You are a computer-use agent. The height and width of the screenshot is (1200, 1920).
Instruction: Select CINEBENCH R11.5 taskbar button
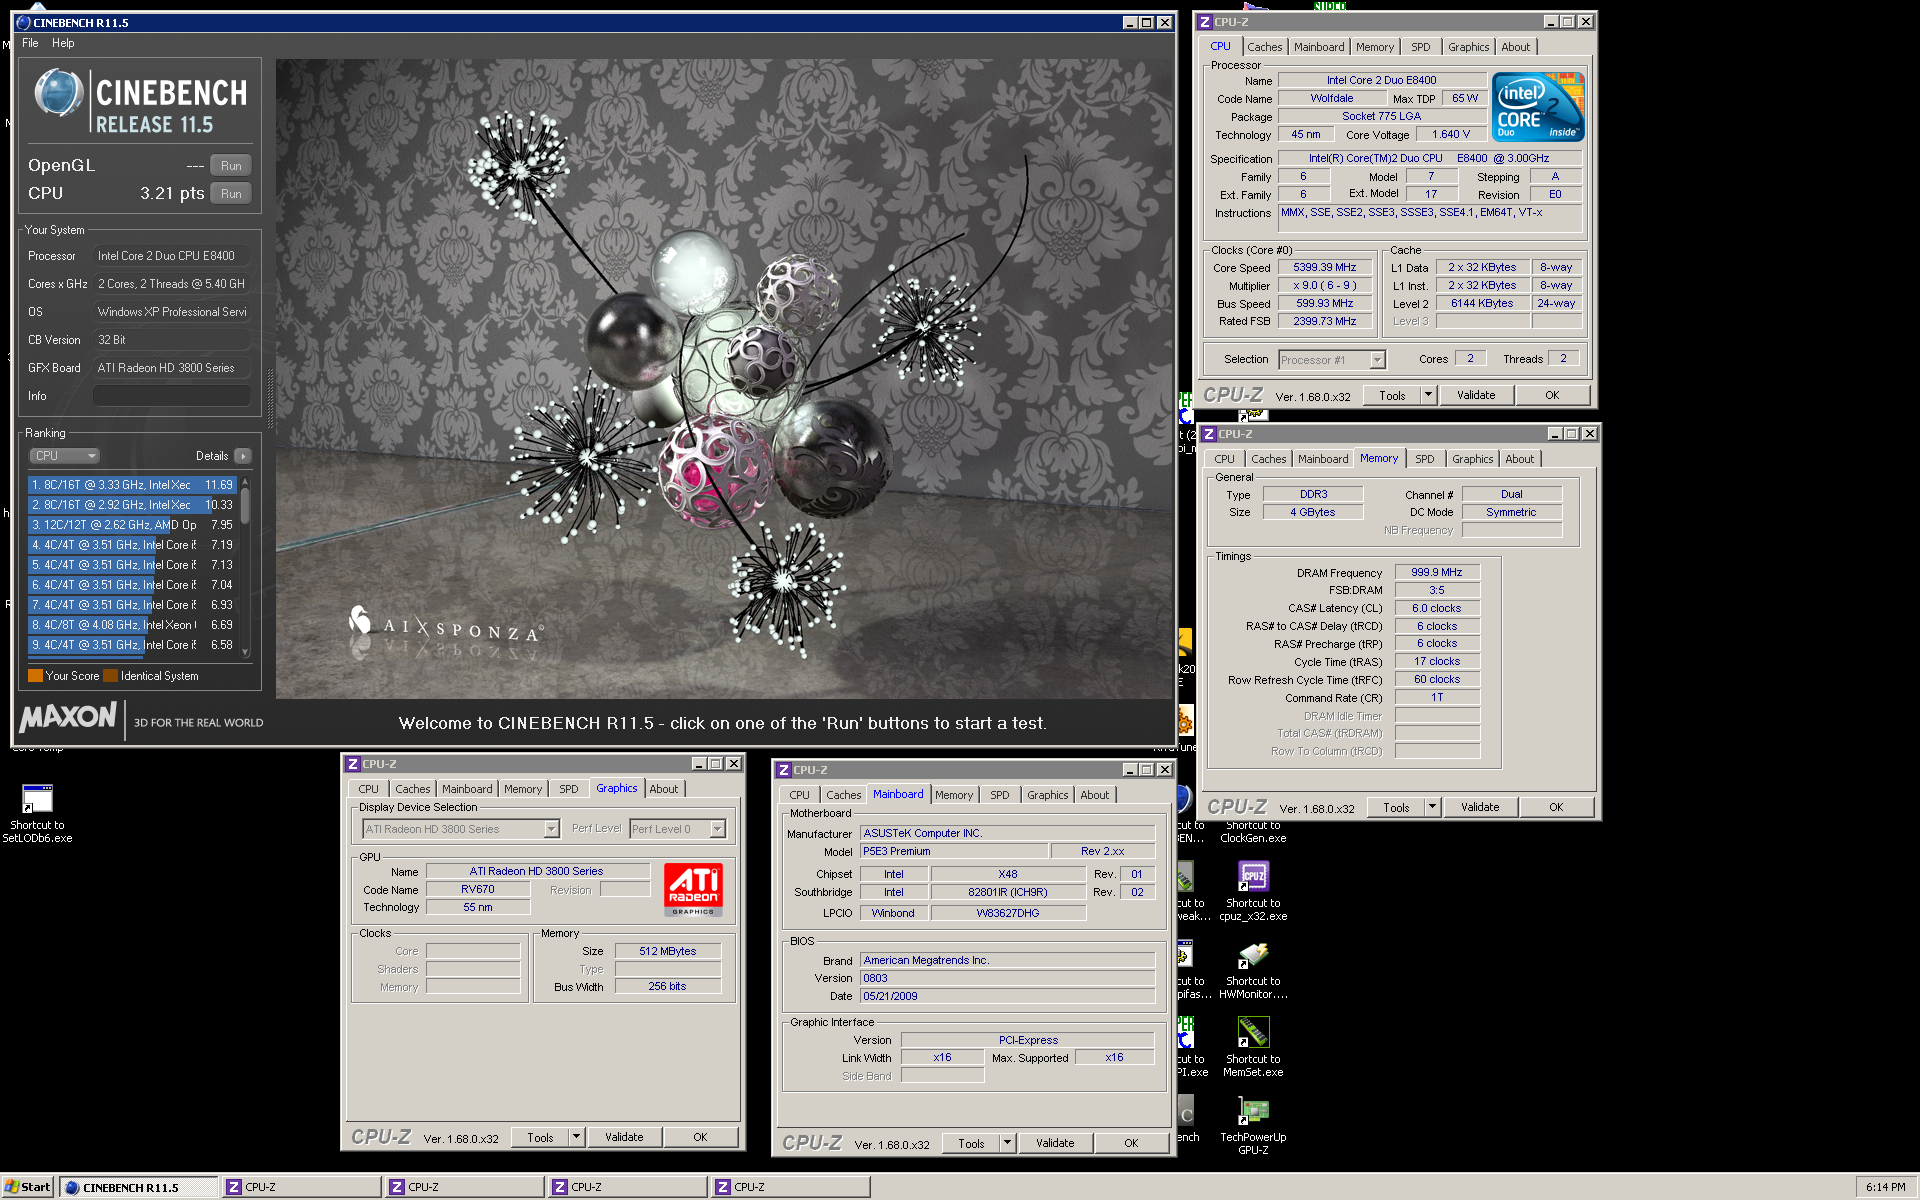[x=139, y=1187]
